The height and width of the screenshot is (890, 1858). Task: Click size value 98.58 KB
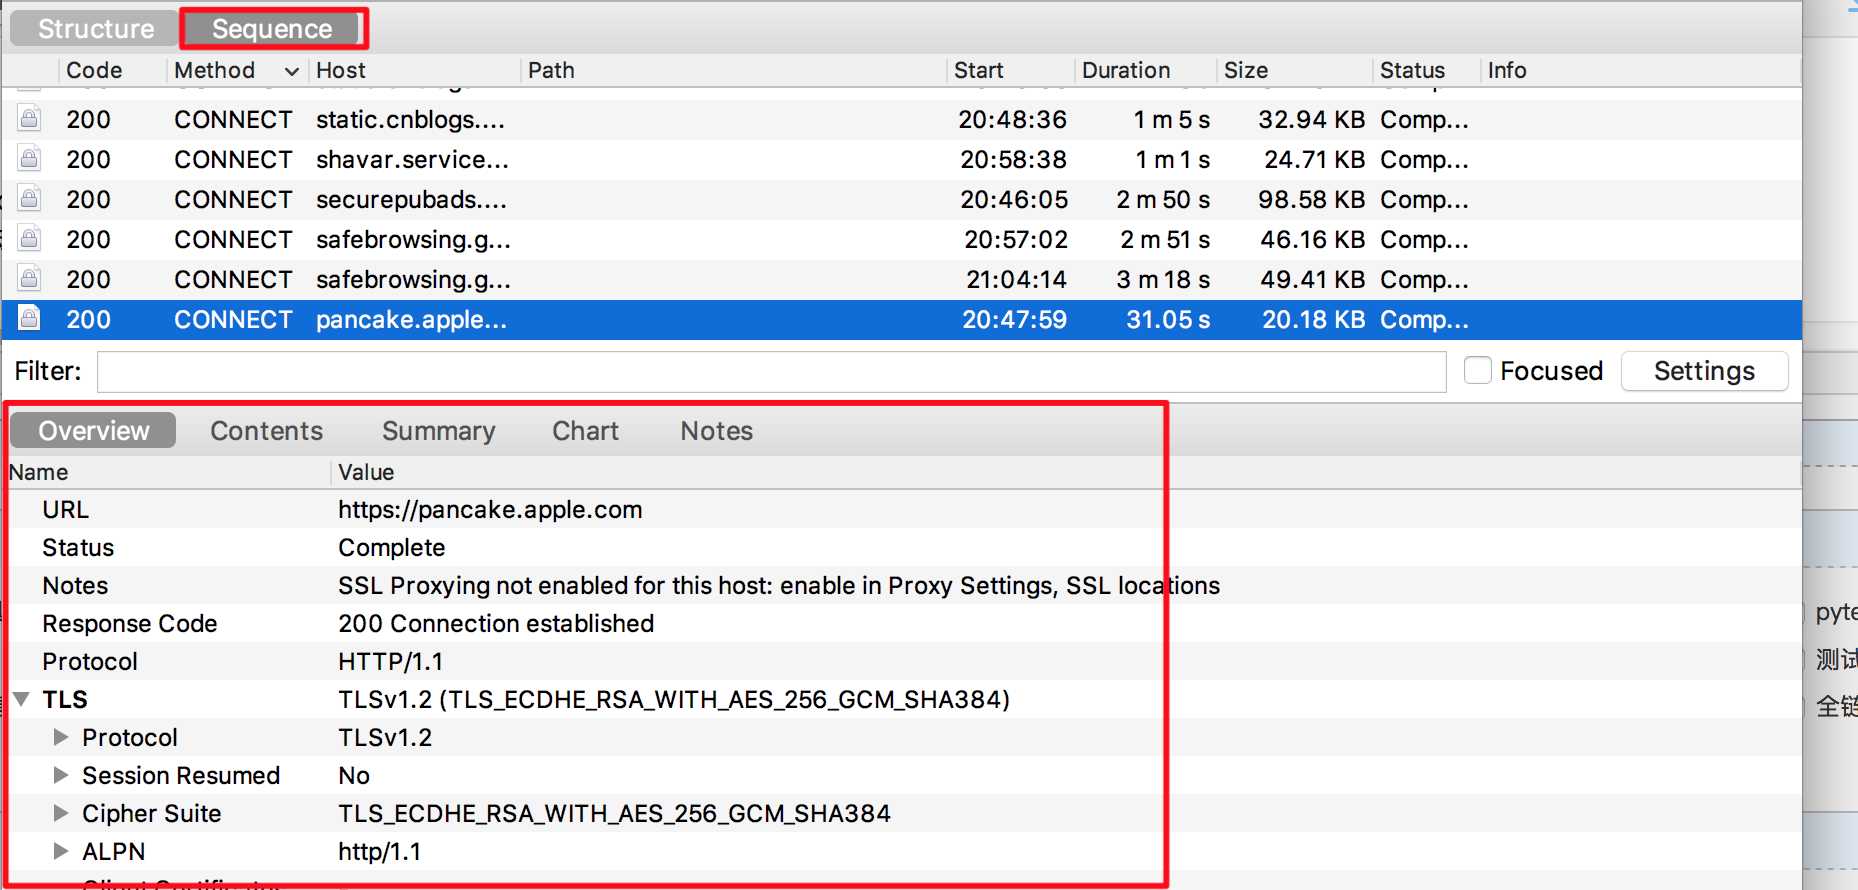[x=1312, y=199]
